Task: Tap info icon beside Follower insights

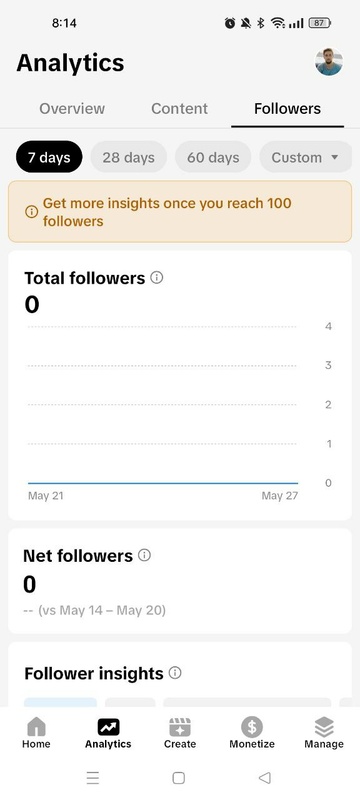Action: 175,673
